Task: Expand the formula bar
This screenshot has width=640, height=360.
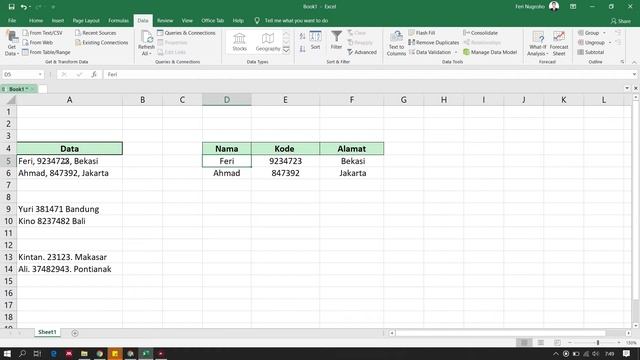Action: pyautogui.click(x=634, y=74)
